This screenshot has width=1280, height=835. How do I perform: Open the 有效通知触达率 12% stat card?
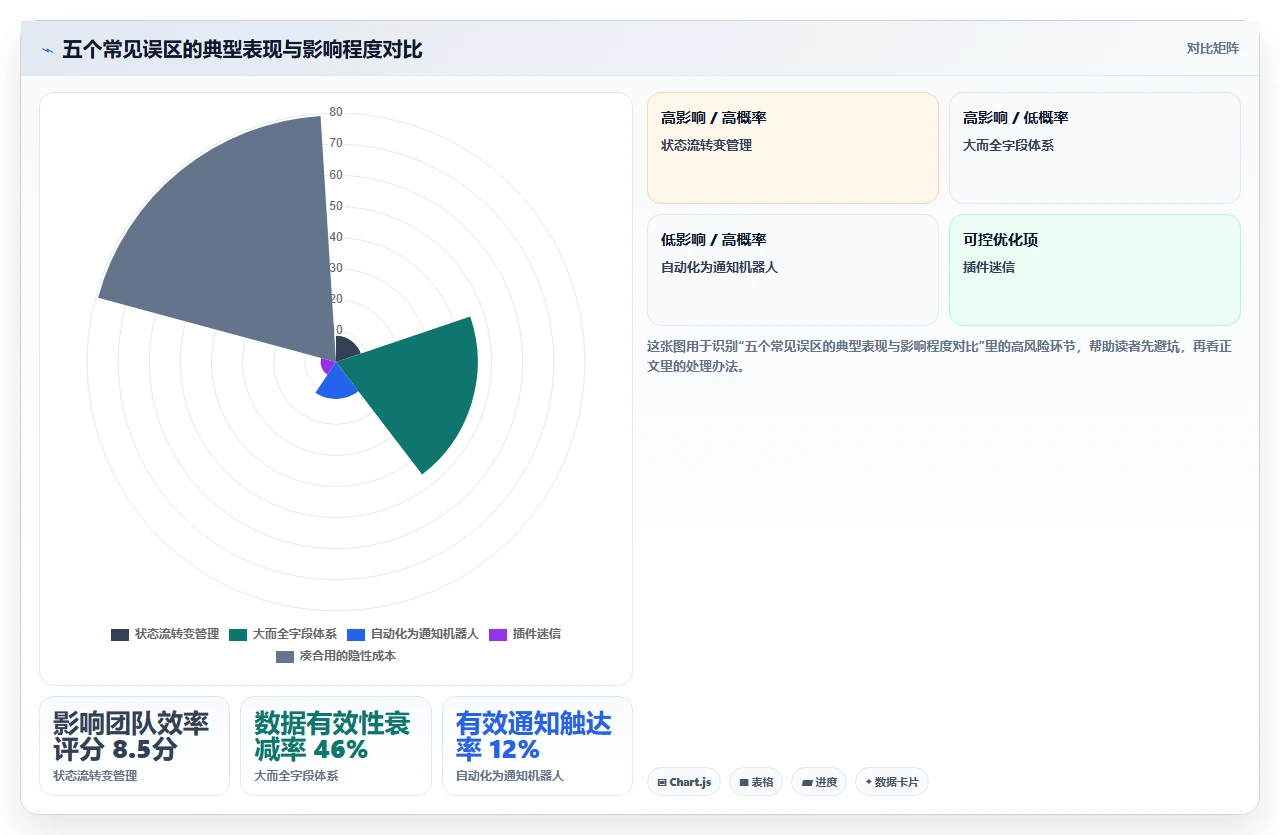click(537, 746)
